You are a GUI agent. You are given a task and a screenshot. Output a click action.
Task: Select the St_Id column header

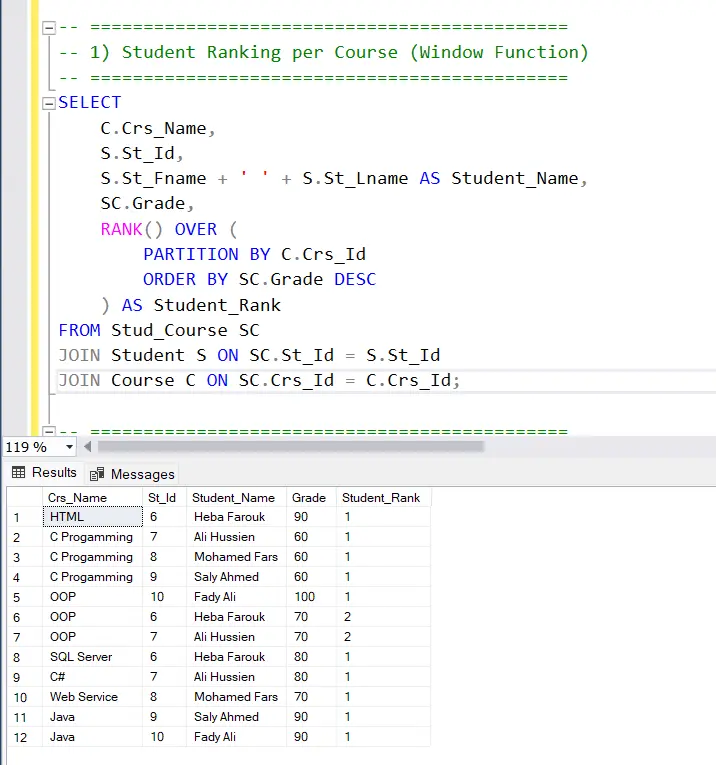pos(164,498)
